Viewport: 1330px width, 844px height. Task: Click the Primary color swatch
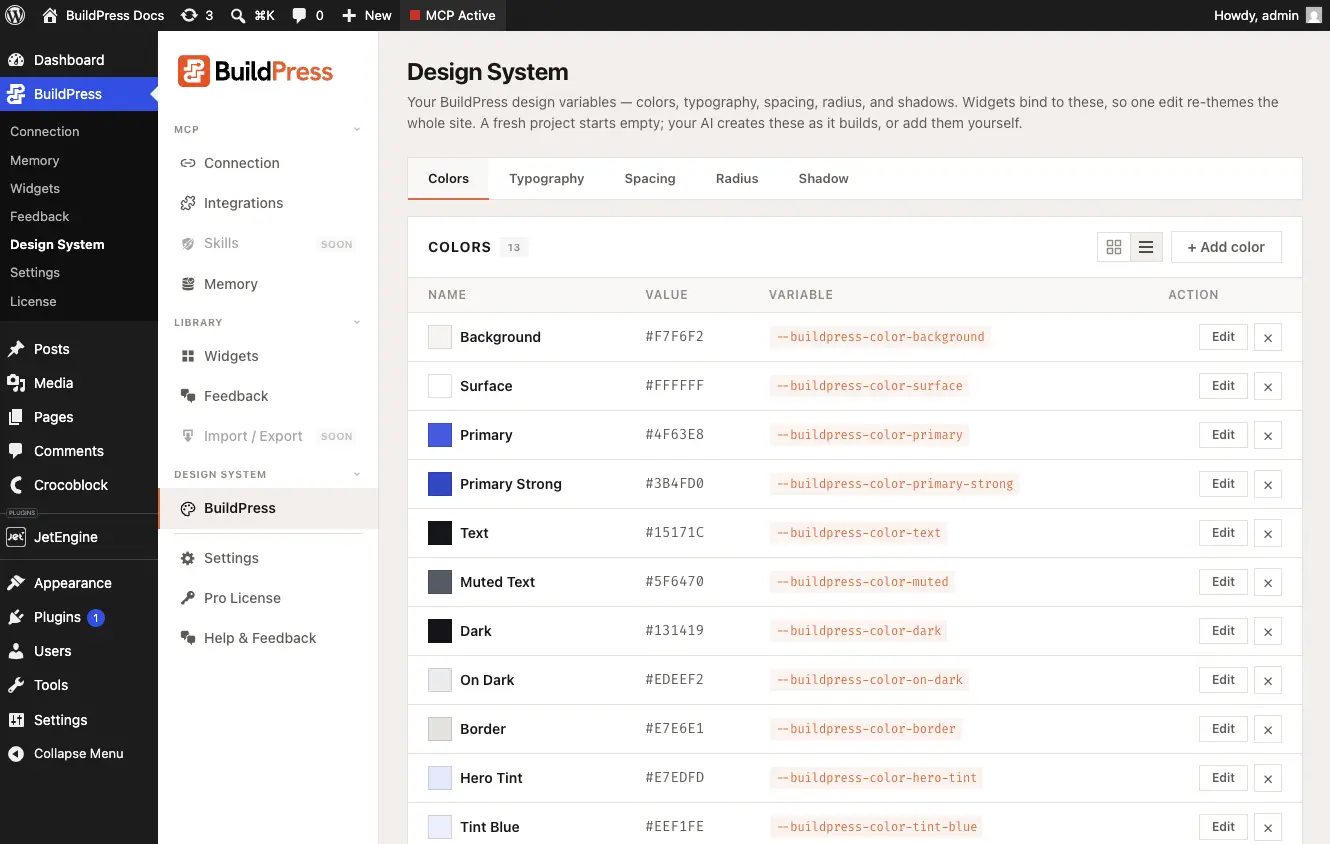(x=440, y=435)
